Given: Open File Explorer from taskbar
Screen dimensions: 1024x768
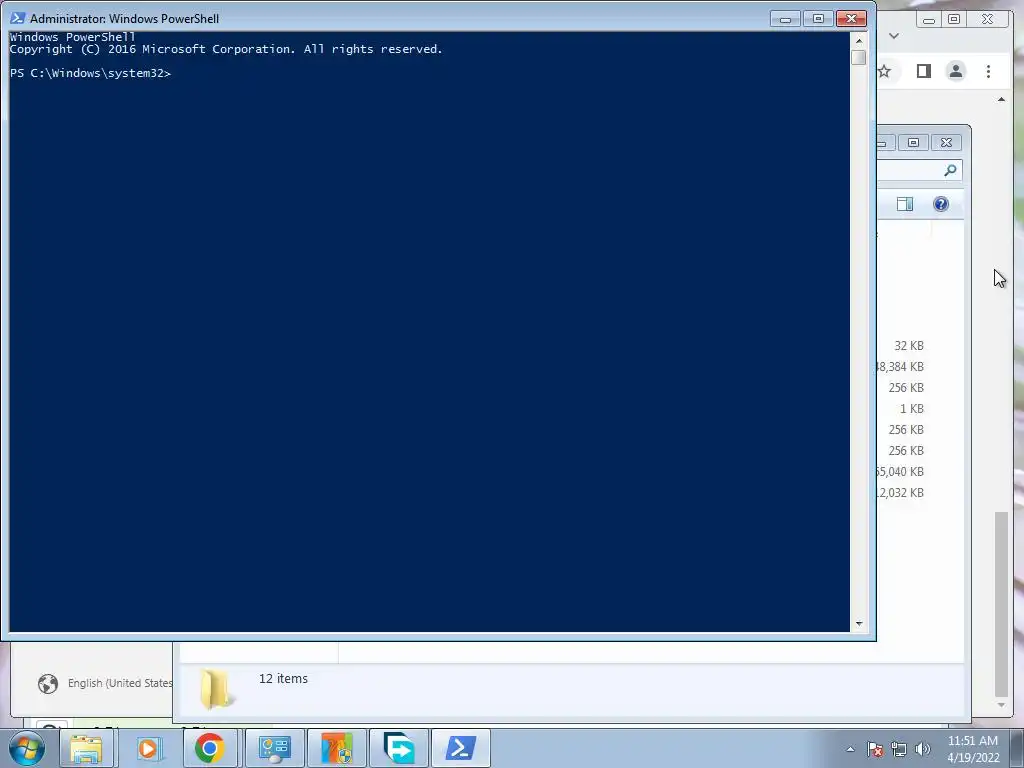Looking at the screenshot, I should (x=86, y=748).
